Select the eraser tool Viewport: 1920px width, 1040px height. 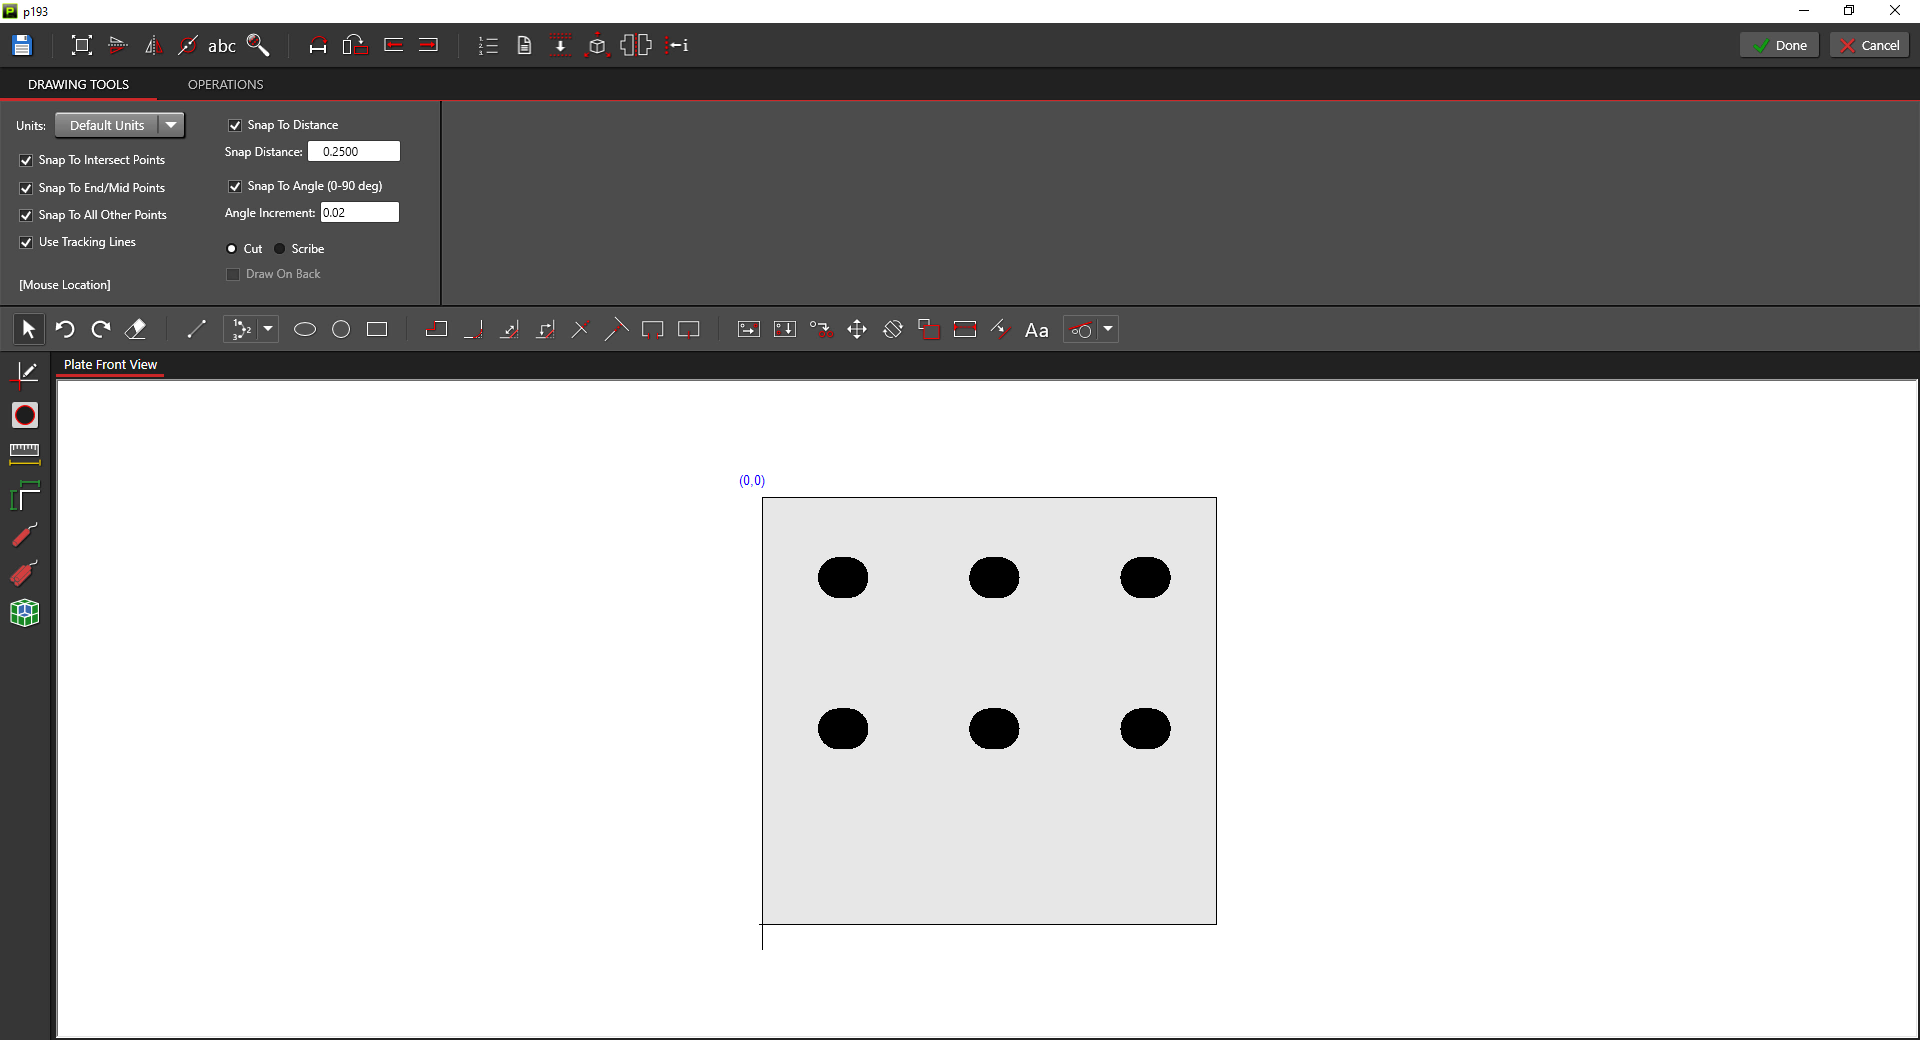tap(136, 329)
